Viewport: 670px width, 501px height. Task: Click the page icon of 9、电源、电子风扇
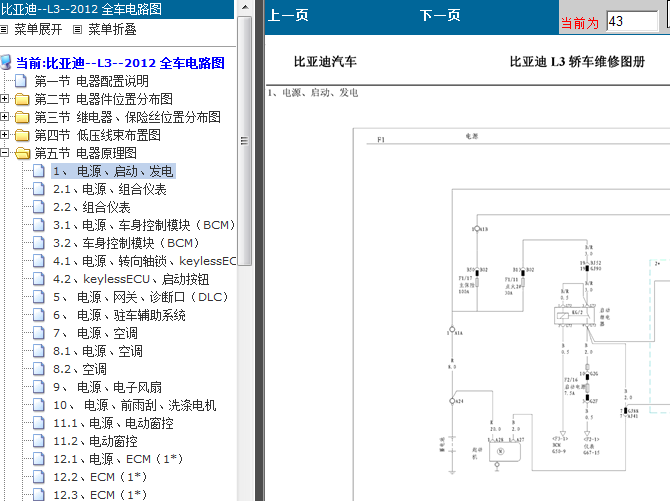click(39, 387)
